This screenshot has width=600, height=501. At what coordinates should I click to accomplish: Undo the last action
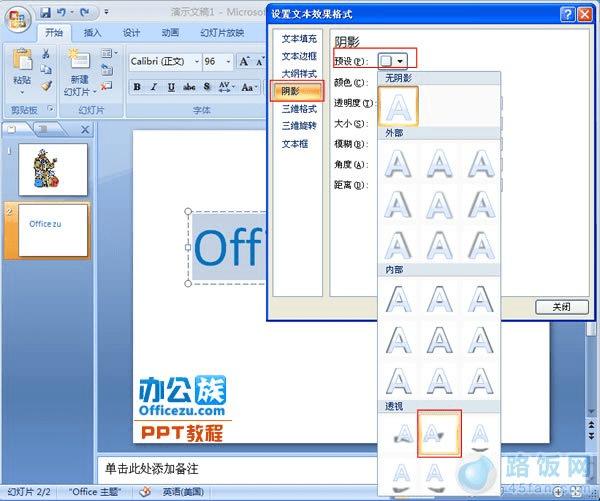[61, 13]
